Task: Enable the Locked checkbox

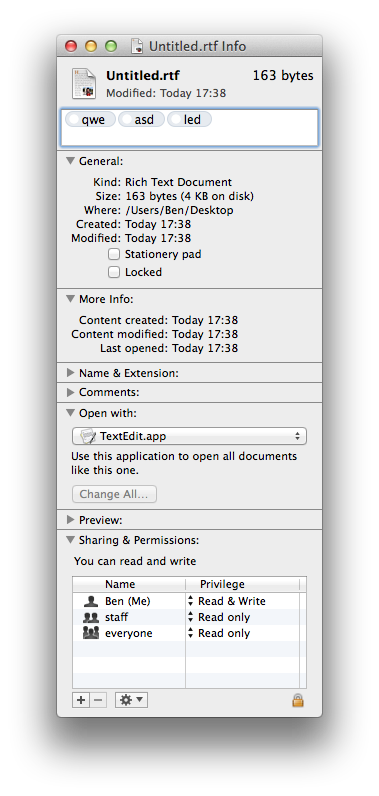Action: tap(114, 272)
